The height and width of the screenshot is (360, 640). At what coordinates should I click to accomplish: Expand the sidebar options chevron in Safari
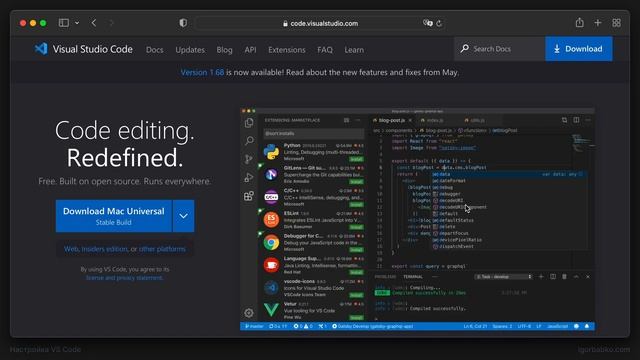(x=77, y=23)
